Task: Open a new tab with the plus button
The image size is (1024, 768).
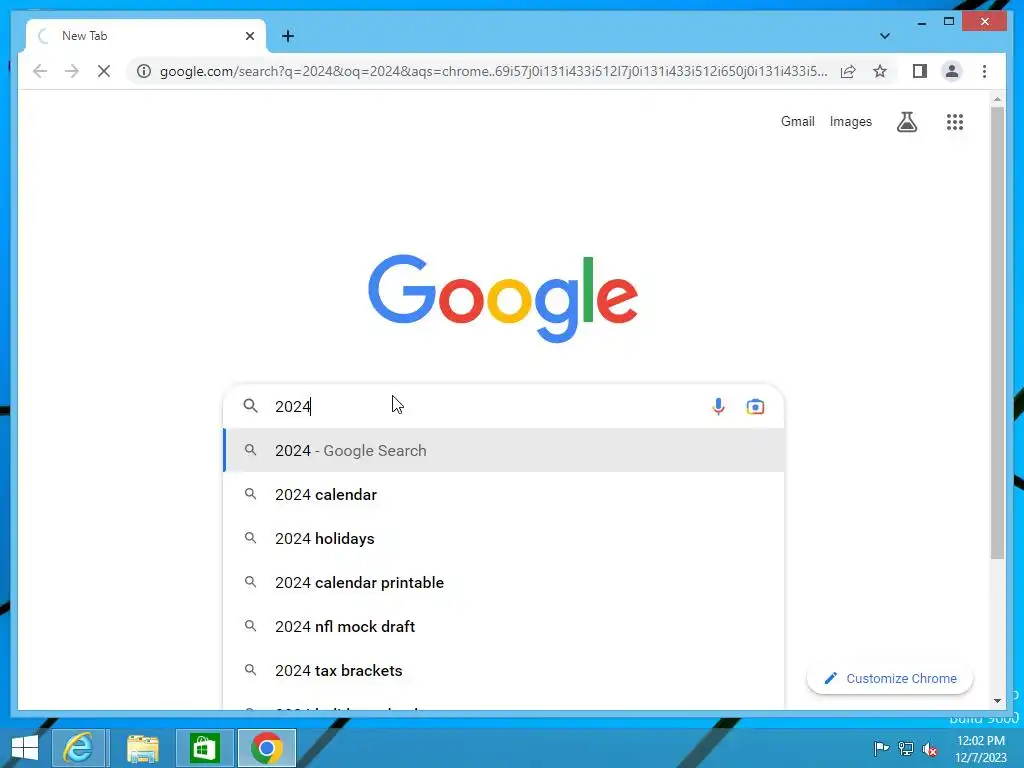Action: click(x=288, y=36)
